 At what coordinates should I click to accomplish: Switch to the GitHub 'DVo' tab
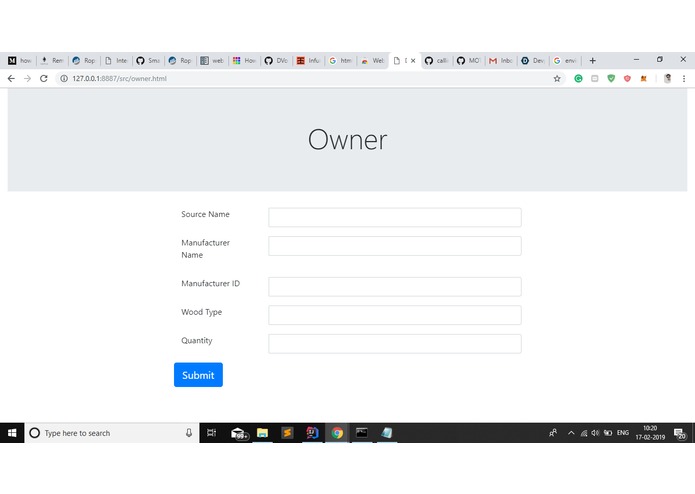[277, 61]
